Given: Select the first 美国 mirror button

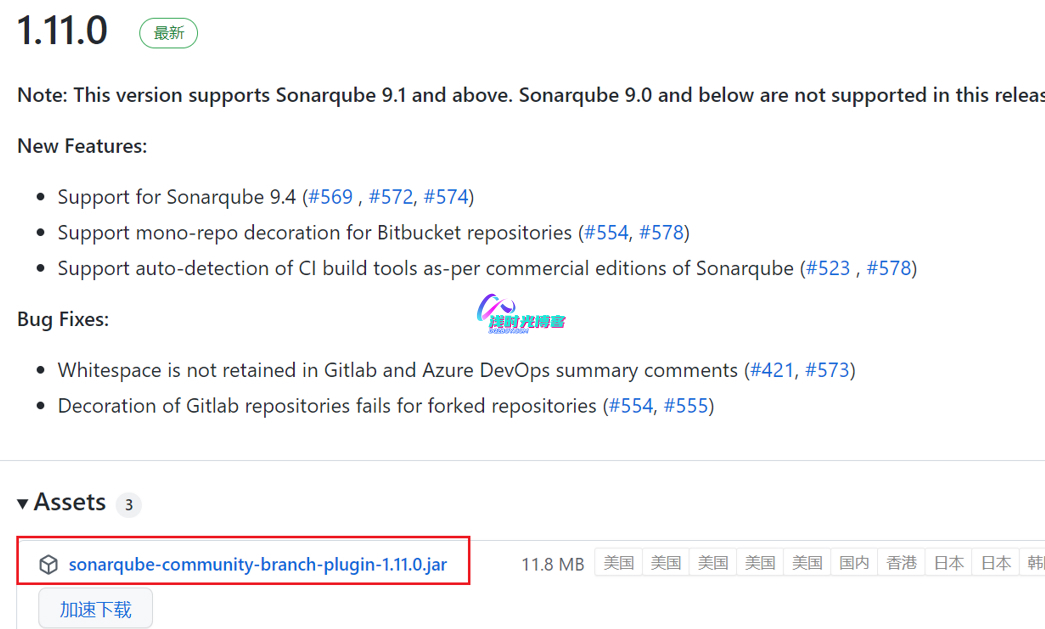Looking at the screenshot, I should point(619,563).
